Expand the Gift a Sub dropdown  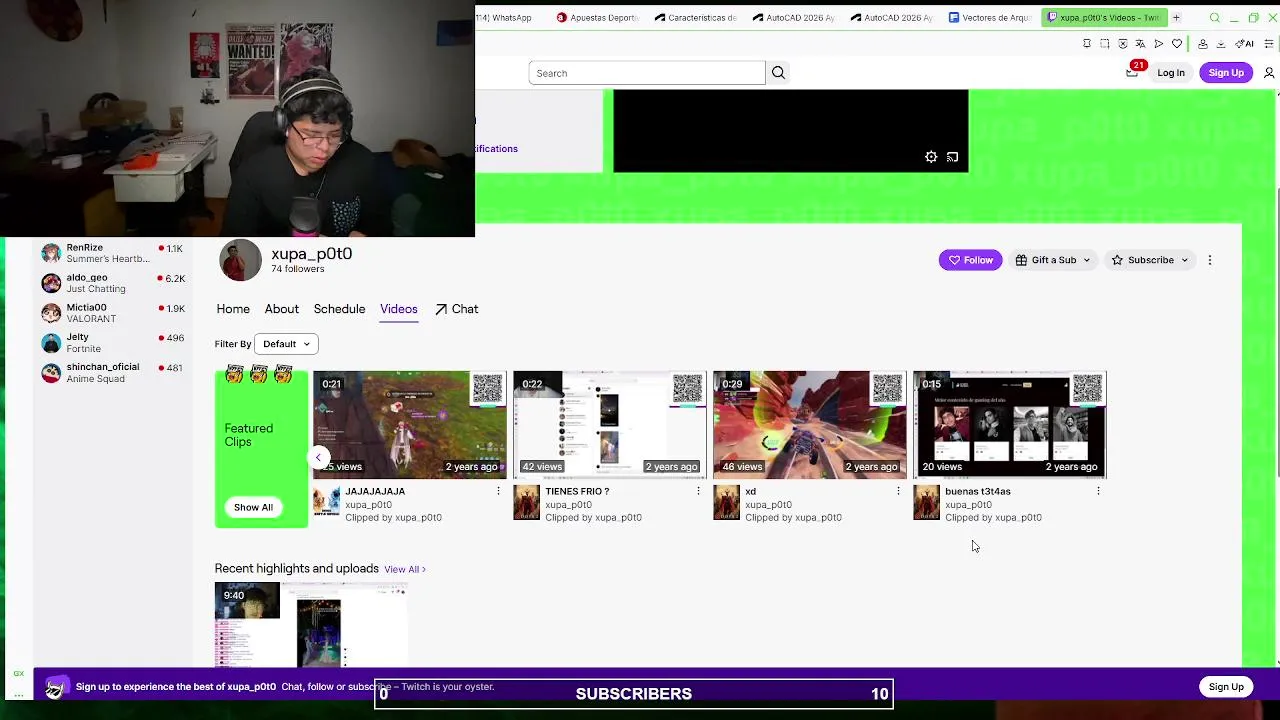1052,260
